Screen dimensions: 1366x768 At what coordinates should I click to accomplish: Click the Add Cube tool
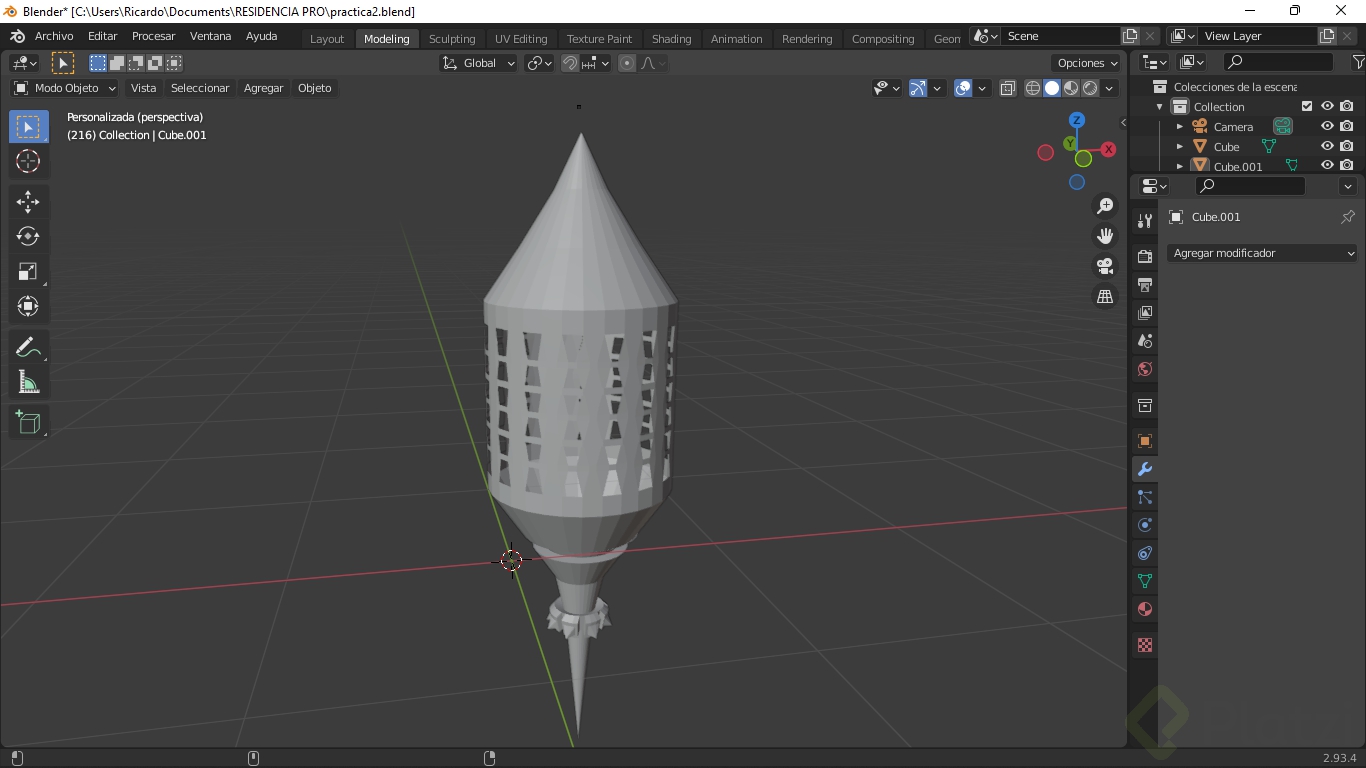coord(28,423)
